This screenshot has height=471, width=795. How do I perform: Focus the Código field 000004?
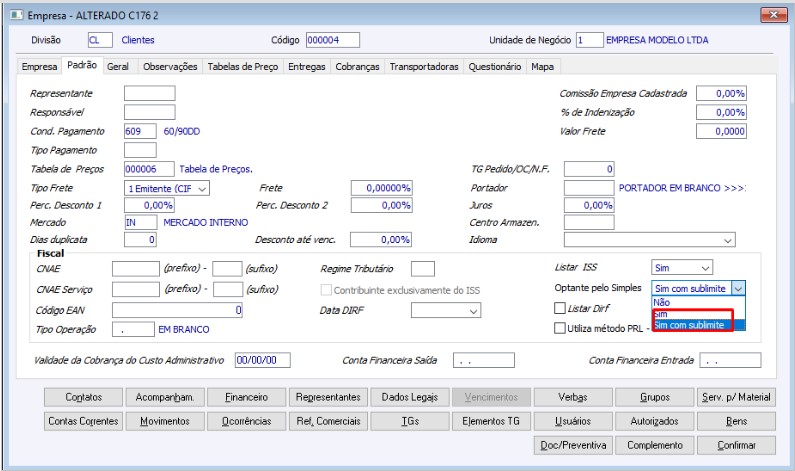(333, 40)
